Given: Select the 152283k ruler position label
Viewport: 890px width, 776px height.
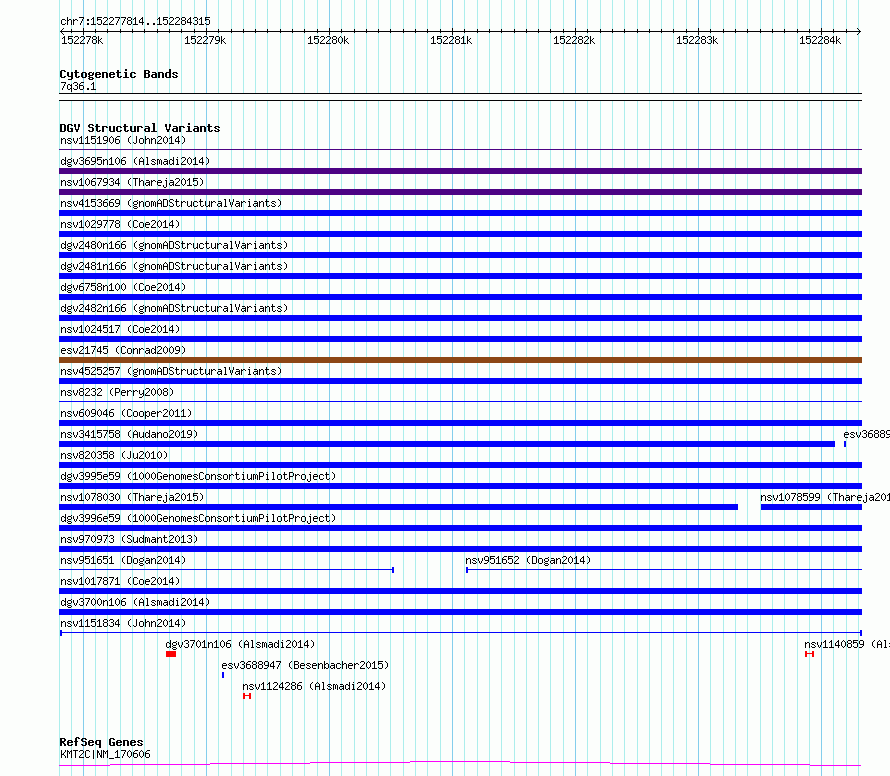Looking at the screenshot, I should [x=697, y=40].
